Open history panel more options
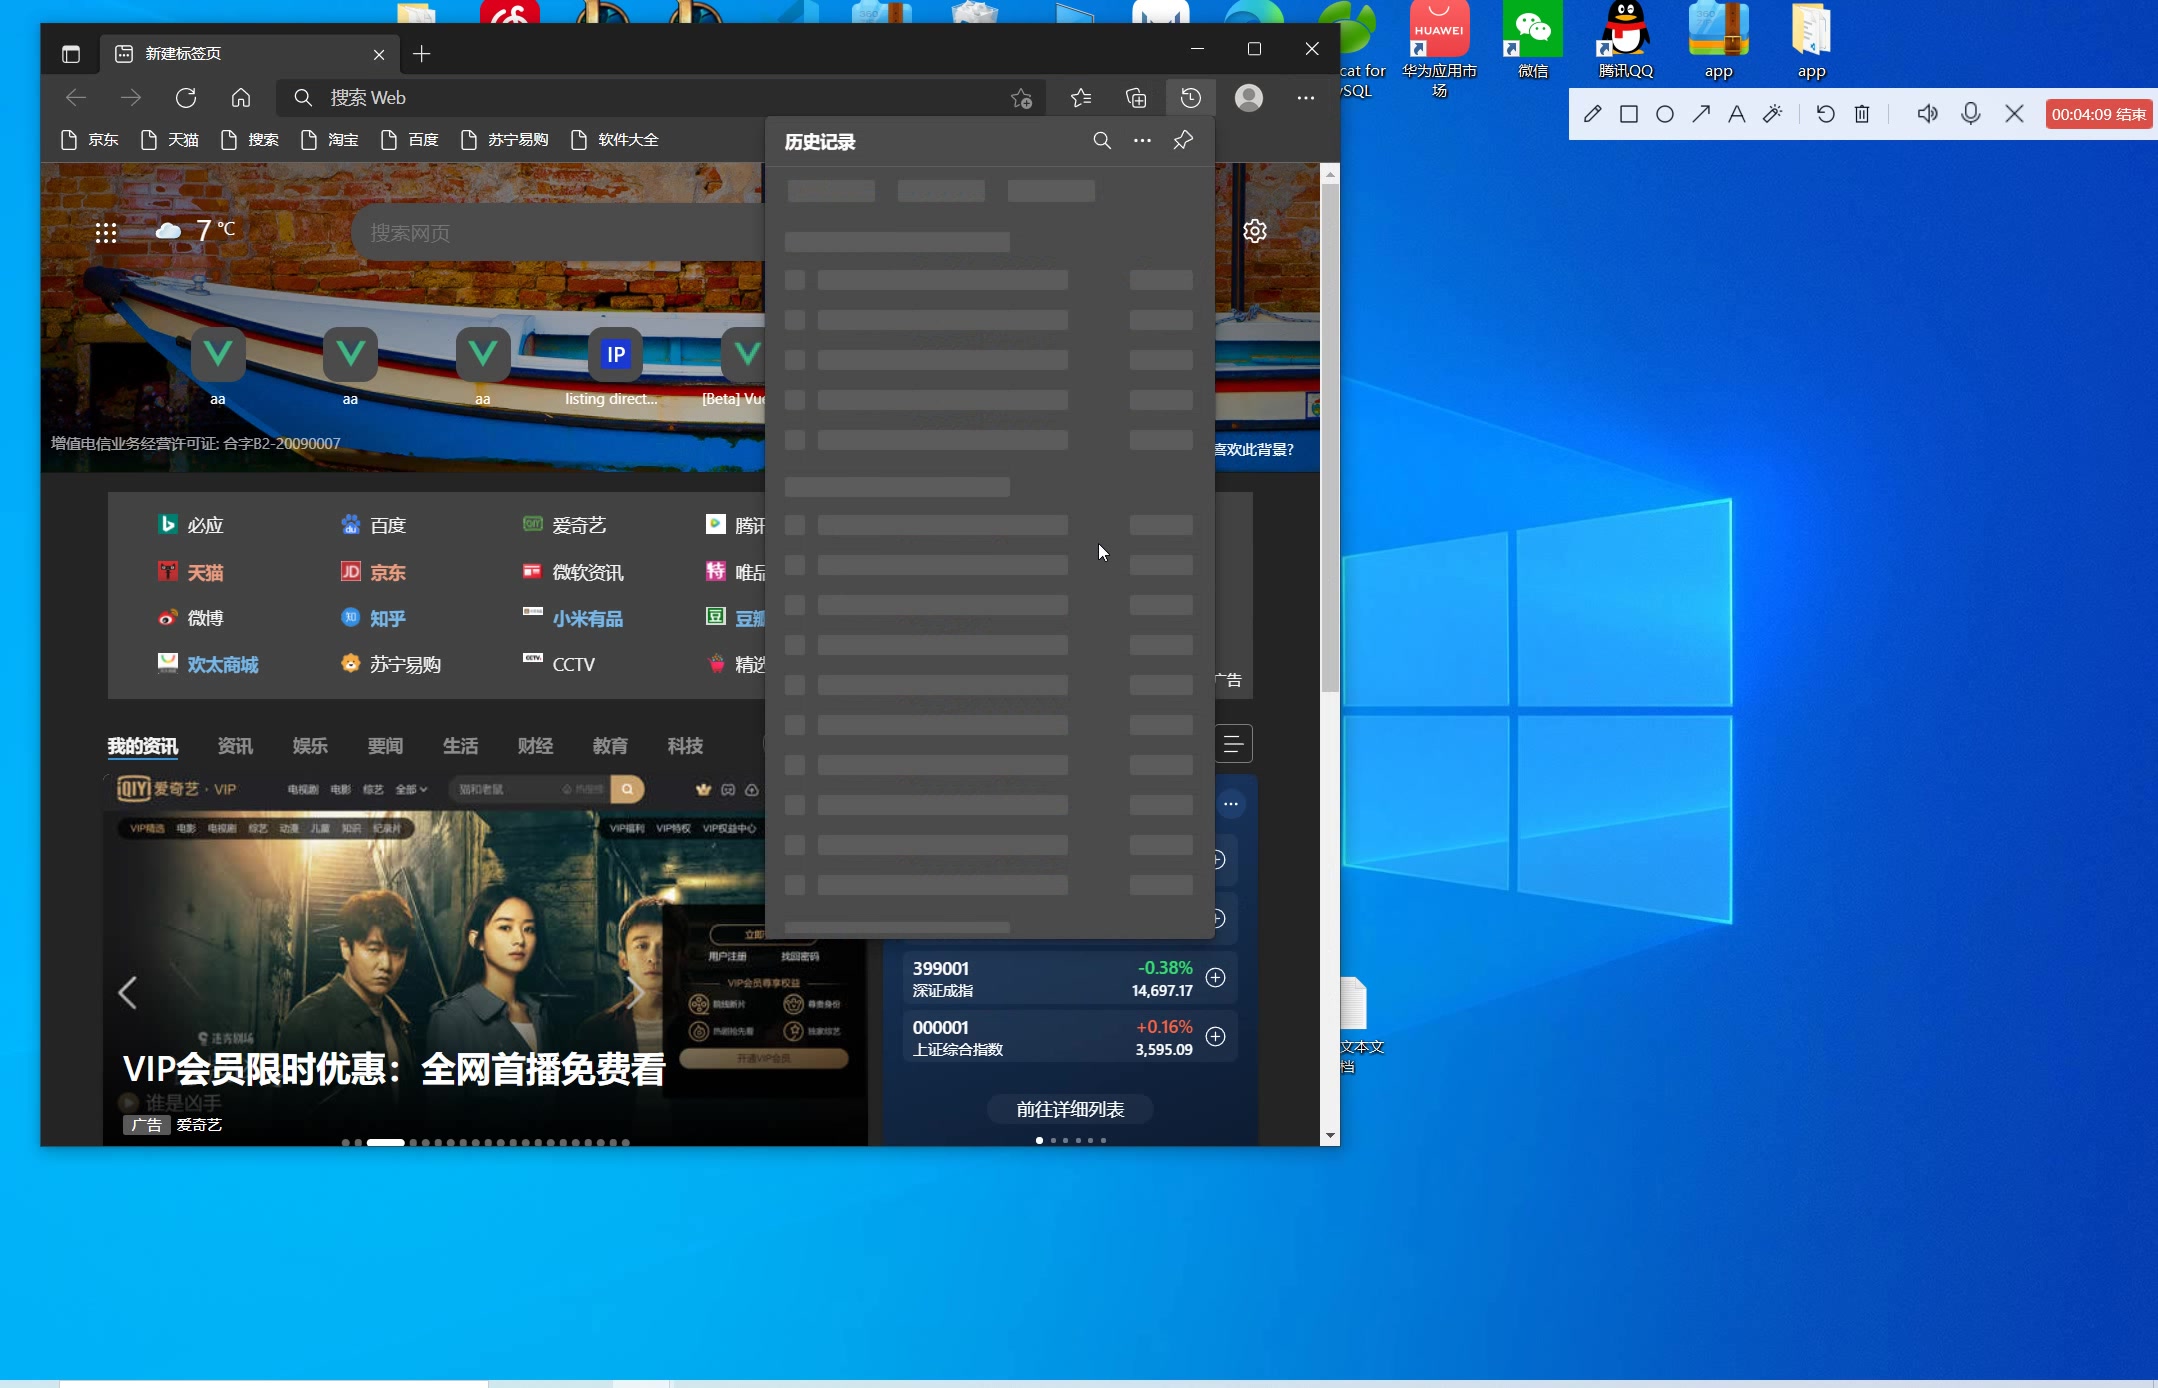Image resolution: width=2158 pixels, height=1388 pixels. [x=1142, y=141]
